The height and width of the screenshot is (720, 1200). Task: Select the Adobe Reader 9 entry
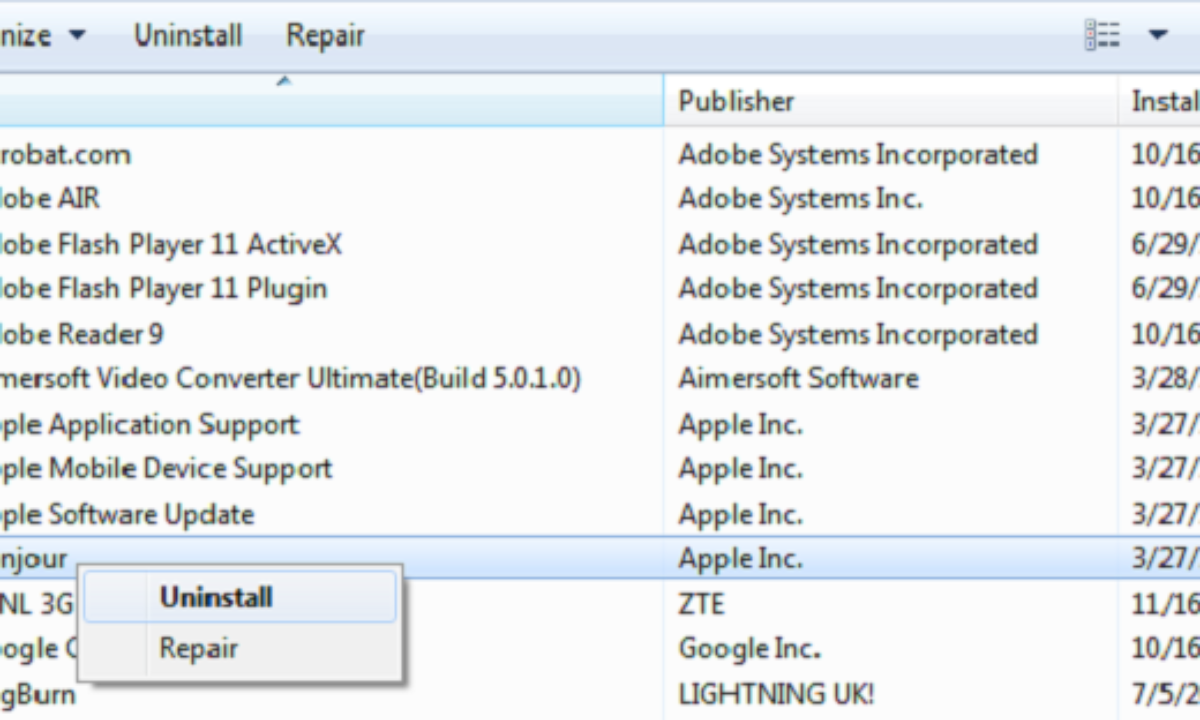tap(80, 334)
